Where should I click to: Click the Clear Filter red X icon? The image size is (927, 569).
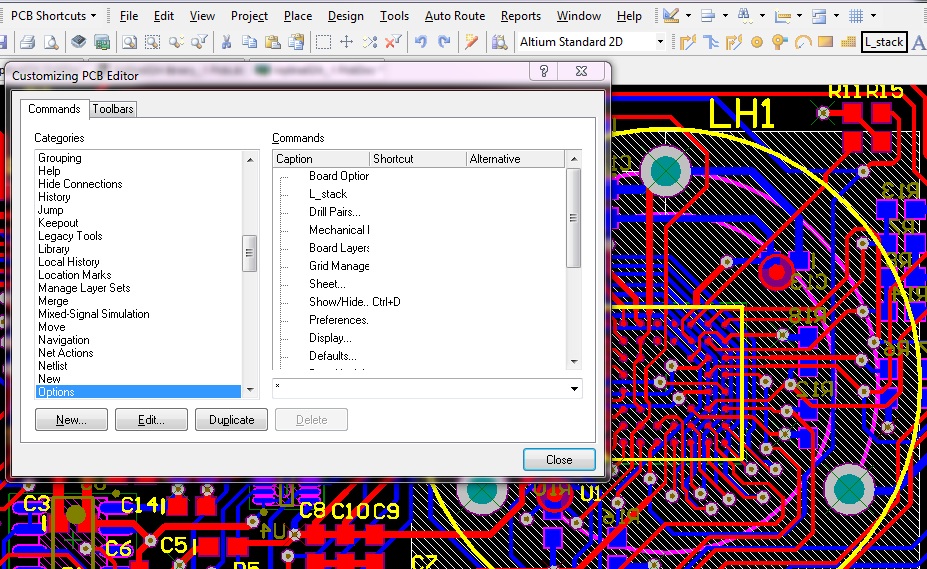(x=393, y=42)
